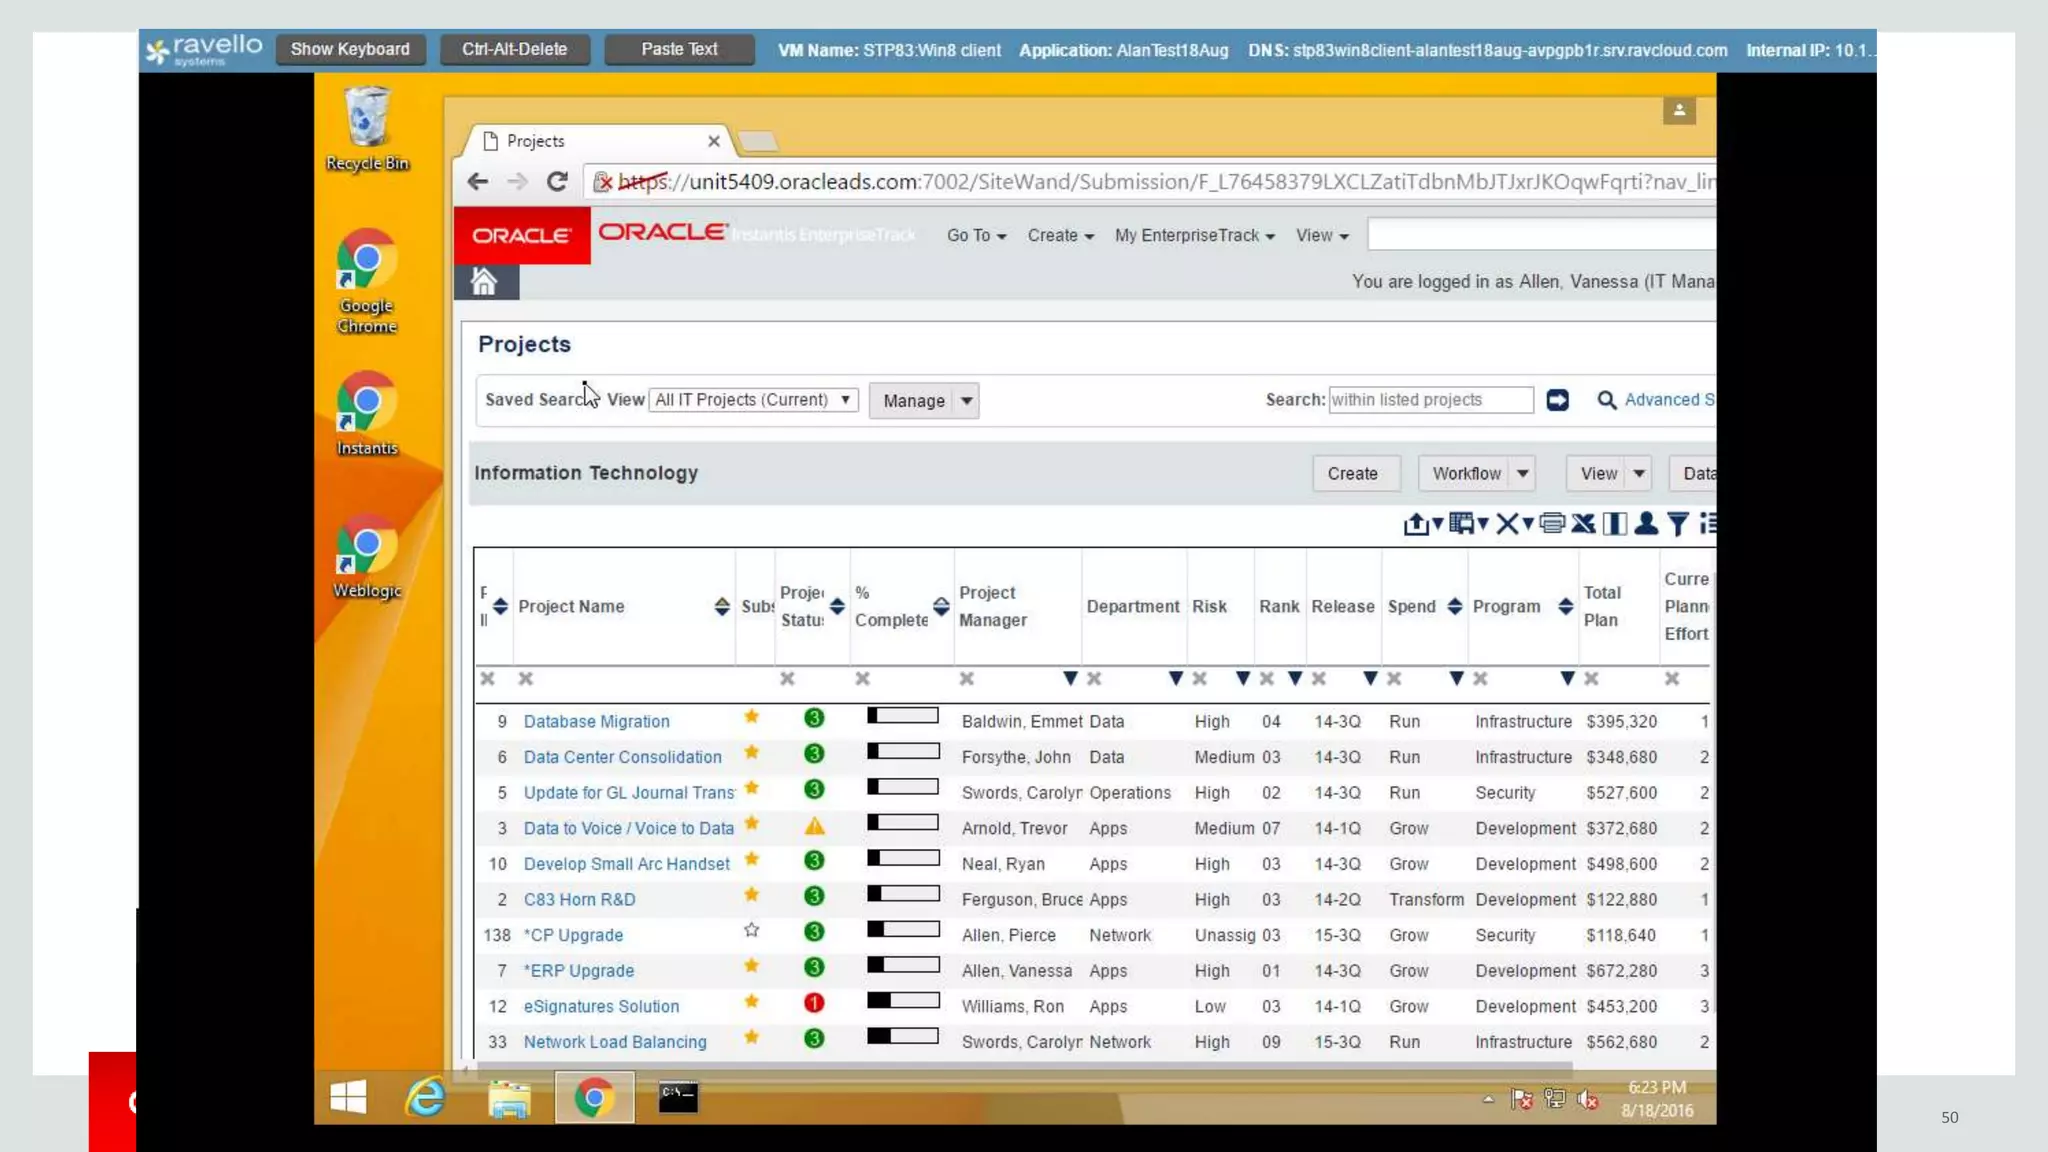Click the Paste Text button
The width and height of the screenshot is (2048, 1152).
[679, 49]
